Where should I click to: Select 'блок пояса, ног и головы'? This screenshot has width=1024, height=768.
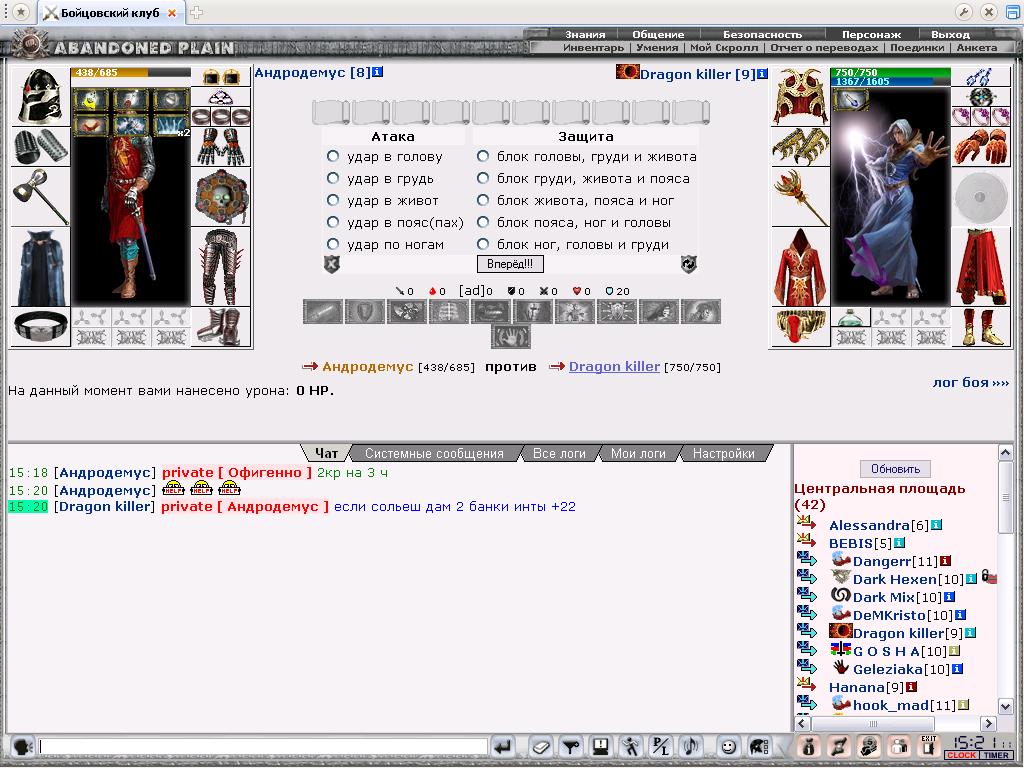pos(483,222)
